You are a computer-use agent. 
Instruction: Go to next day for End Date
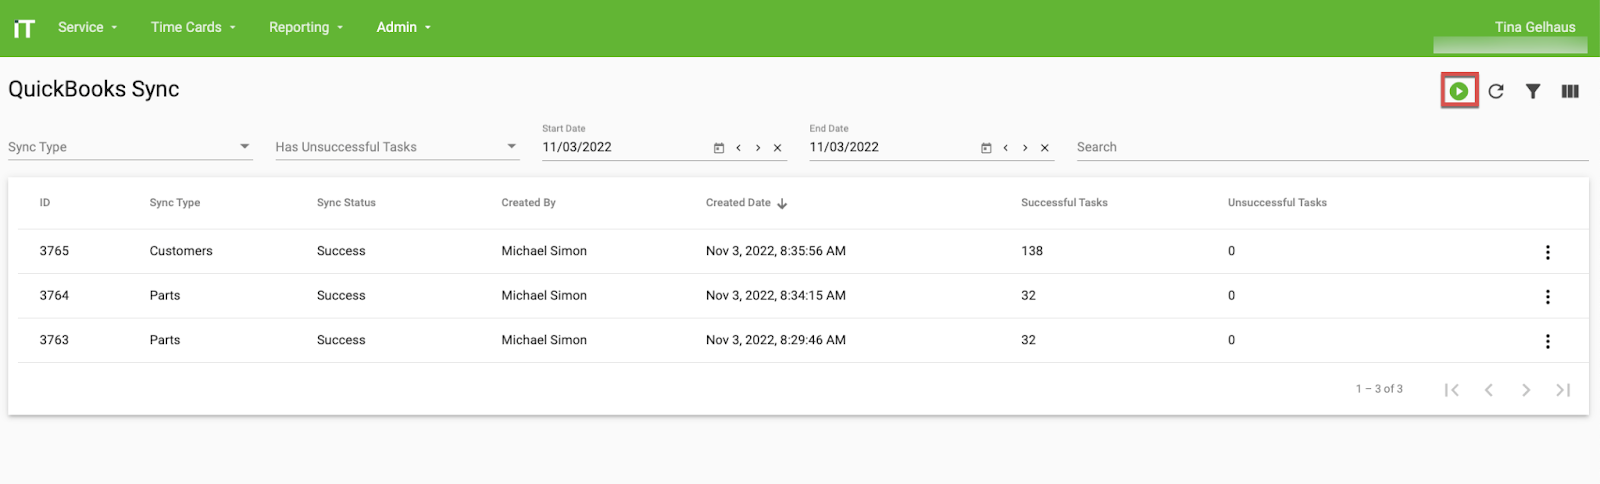pos(1025,148)
